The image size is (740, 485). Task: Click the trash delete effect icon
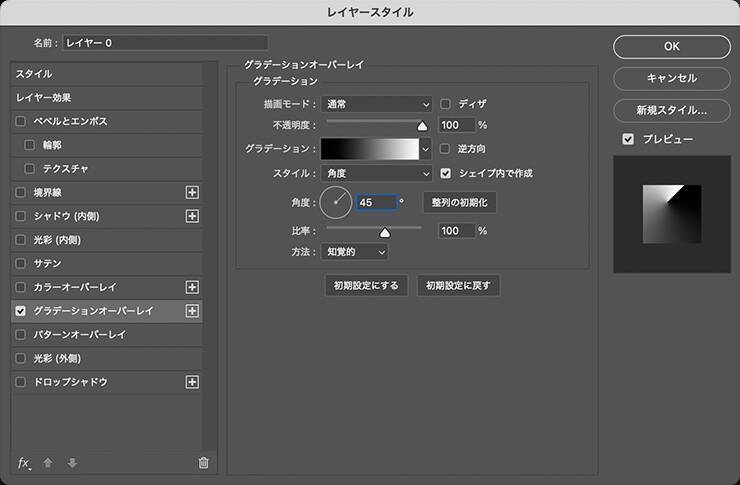204,462
